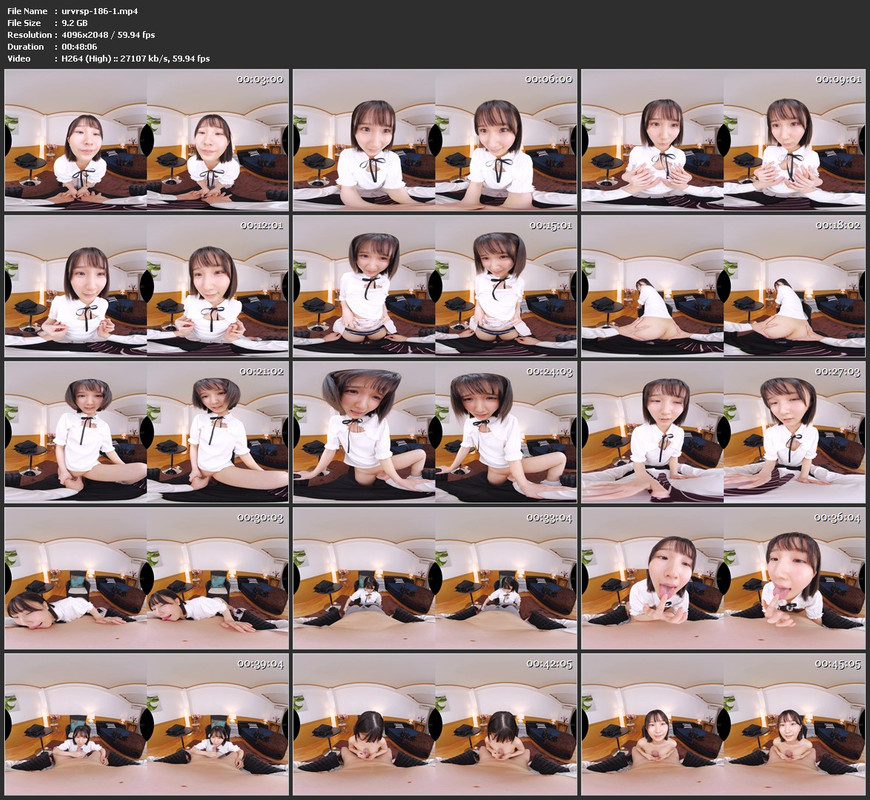870x800 pixels.
Task: Click the frame stamped 00:09:01
Action: tap(724, 140)
